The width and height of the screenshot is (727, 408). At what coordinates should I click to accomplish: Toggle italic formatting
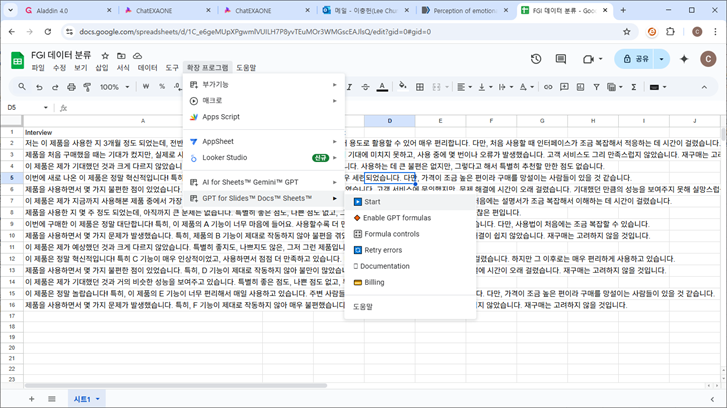pyautogui.click(x=349, y=87)
